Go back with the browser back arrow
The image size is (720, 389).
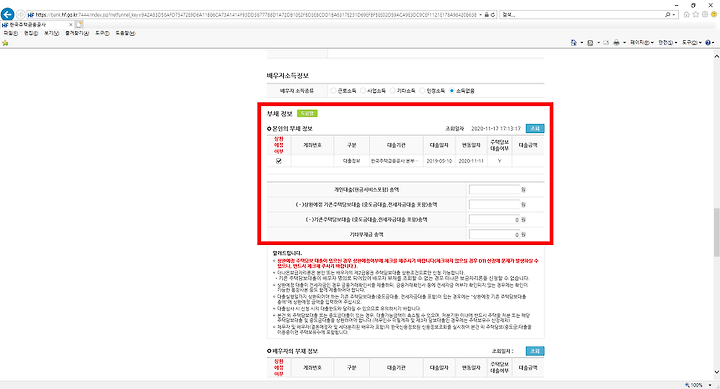click(7, 15)
